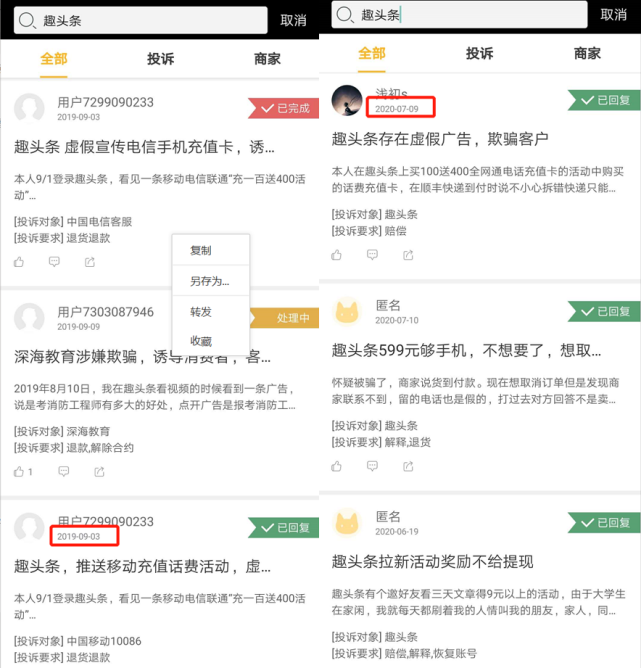Switch to 投诉 tab in left panel
This screenshot has height=668, width=641.
tap(161, 59)
